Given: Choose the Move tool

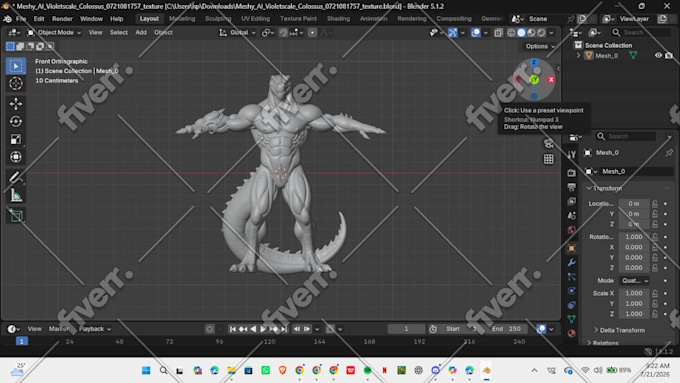Looking at the screenshot, I should (16, 104).
